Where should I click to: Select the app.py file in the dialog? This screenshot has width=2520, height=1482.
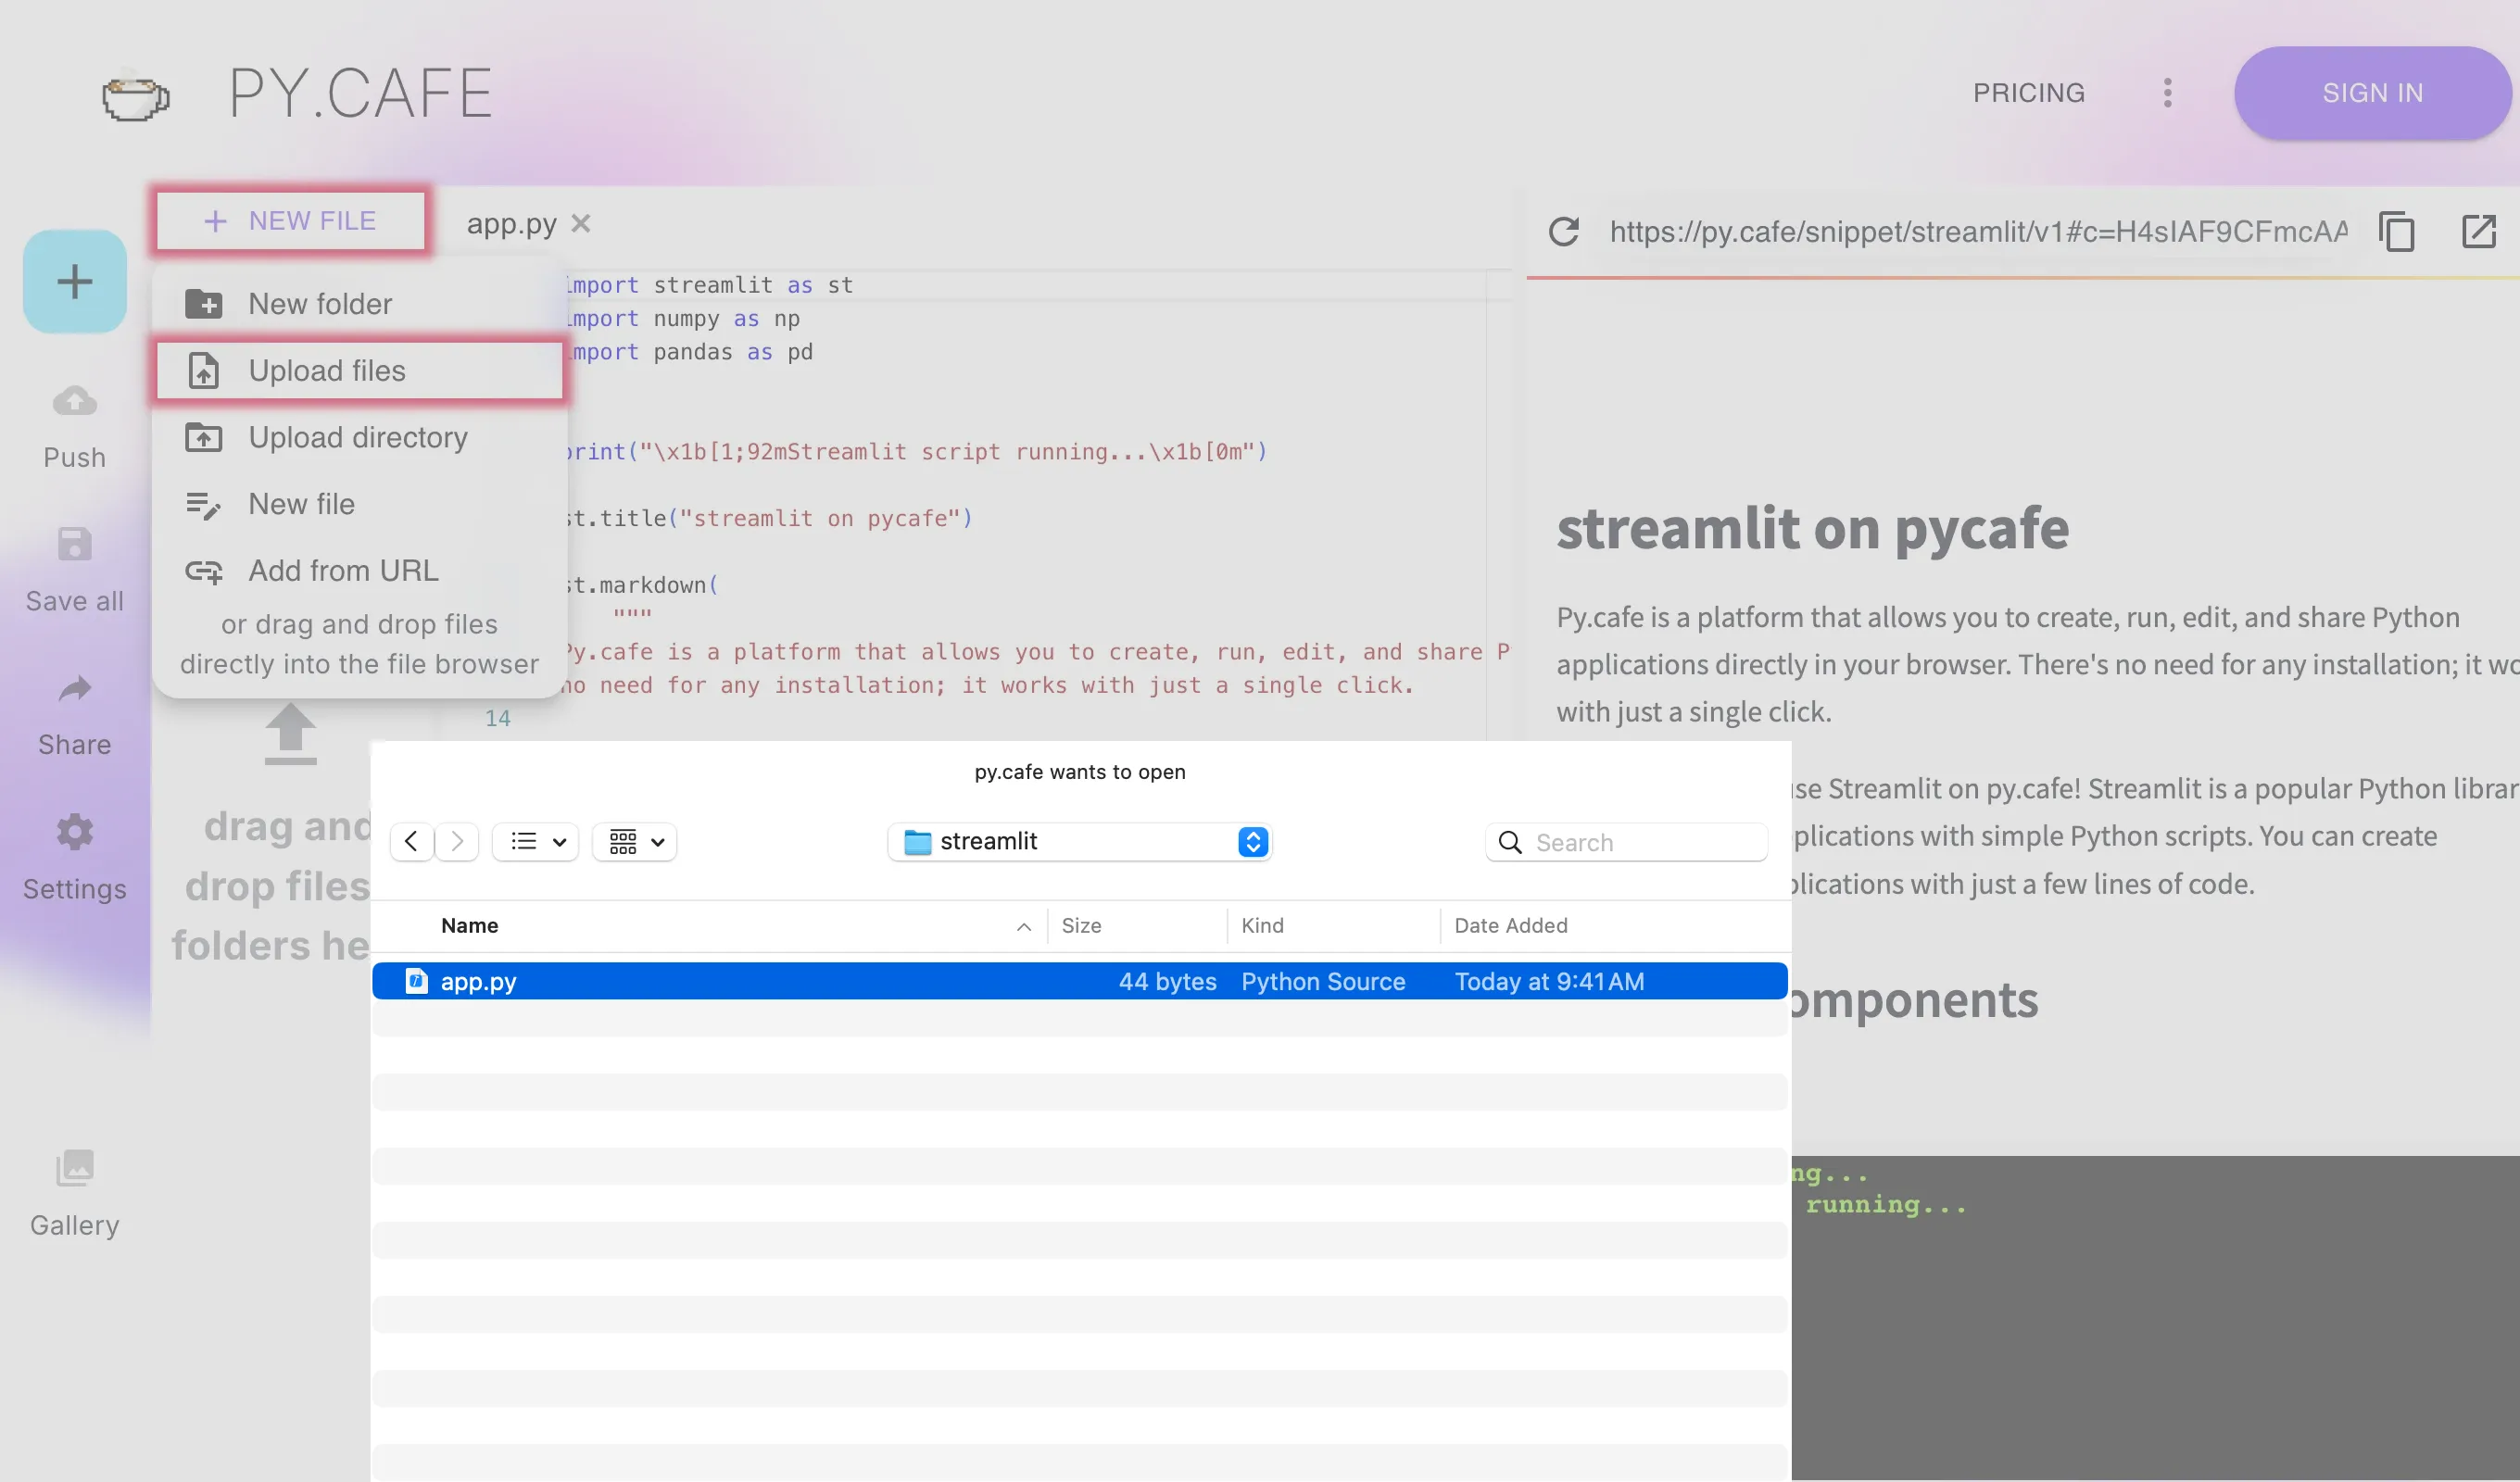[x=480, y=981]
